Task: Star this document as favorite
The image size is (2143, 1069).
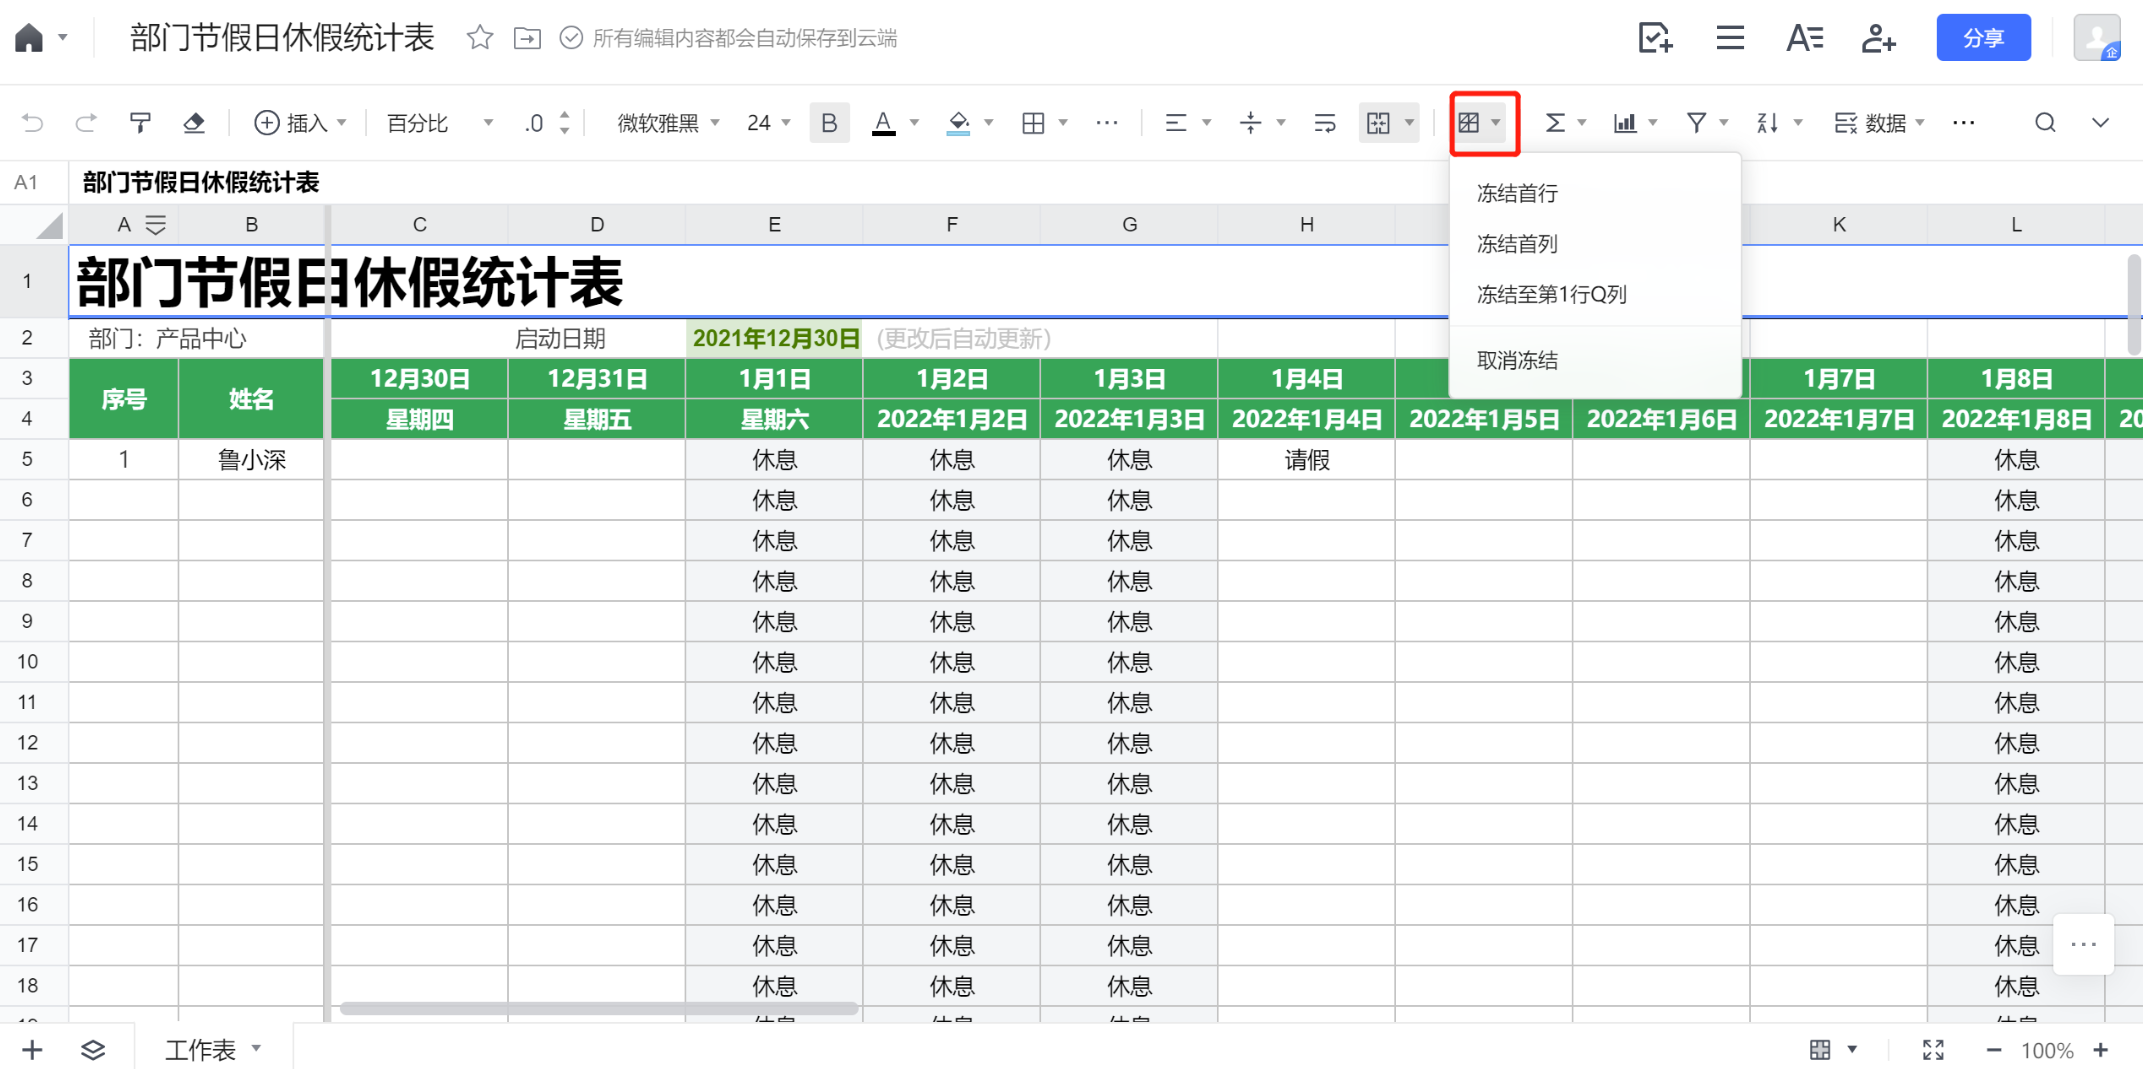Action: point(480,38)
